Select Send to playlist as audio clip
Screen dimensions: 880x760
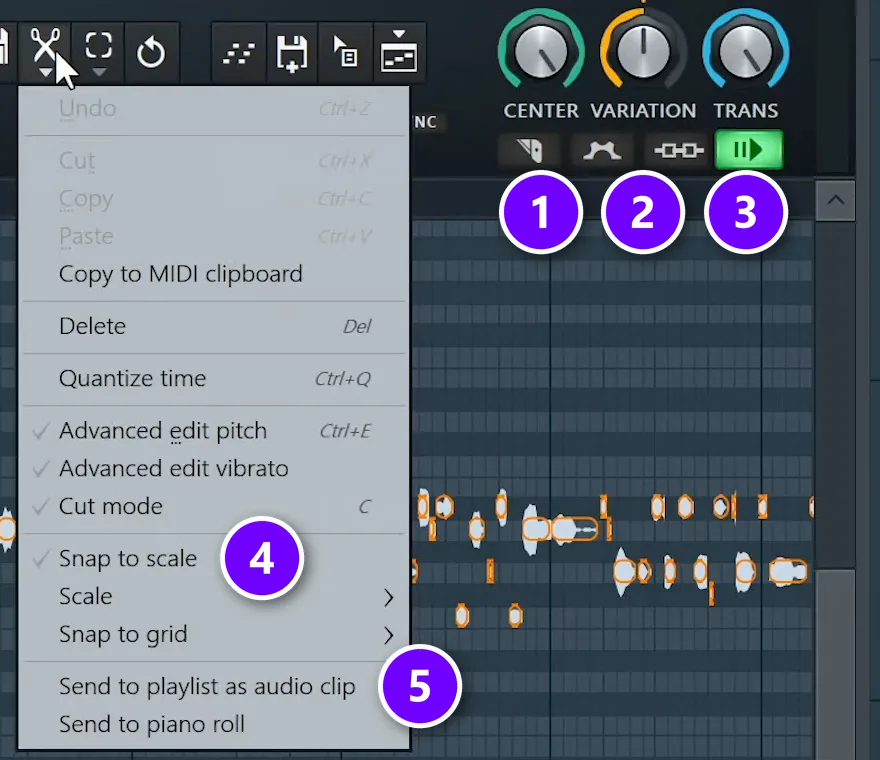tap(214, 686)
